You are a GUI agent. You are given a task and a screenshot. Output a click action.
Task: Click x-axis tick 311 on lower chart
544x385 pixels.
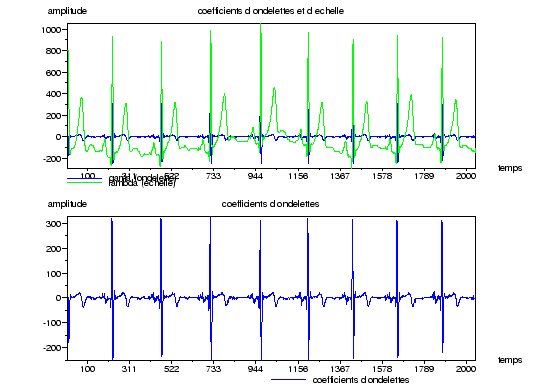(x=129, y=369)
